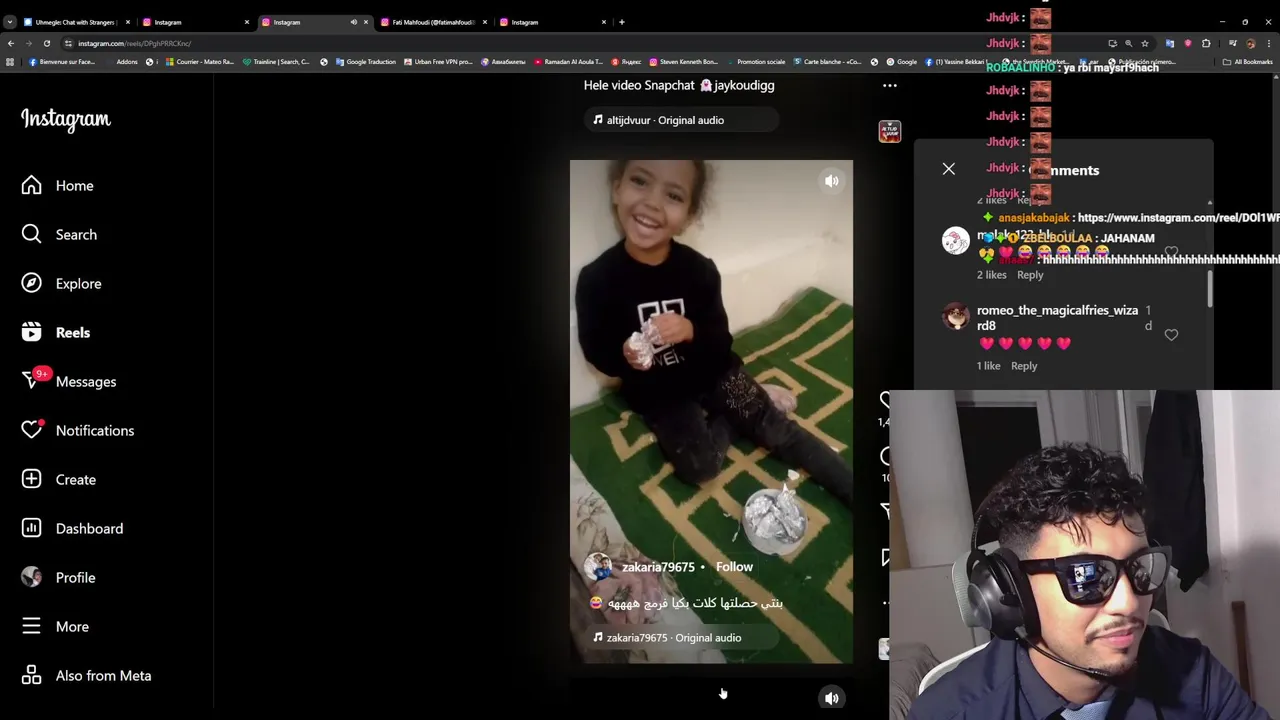
Task: Open the Ramadan Al Aoula bookmark
Action: tap(569, 62)
